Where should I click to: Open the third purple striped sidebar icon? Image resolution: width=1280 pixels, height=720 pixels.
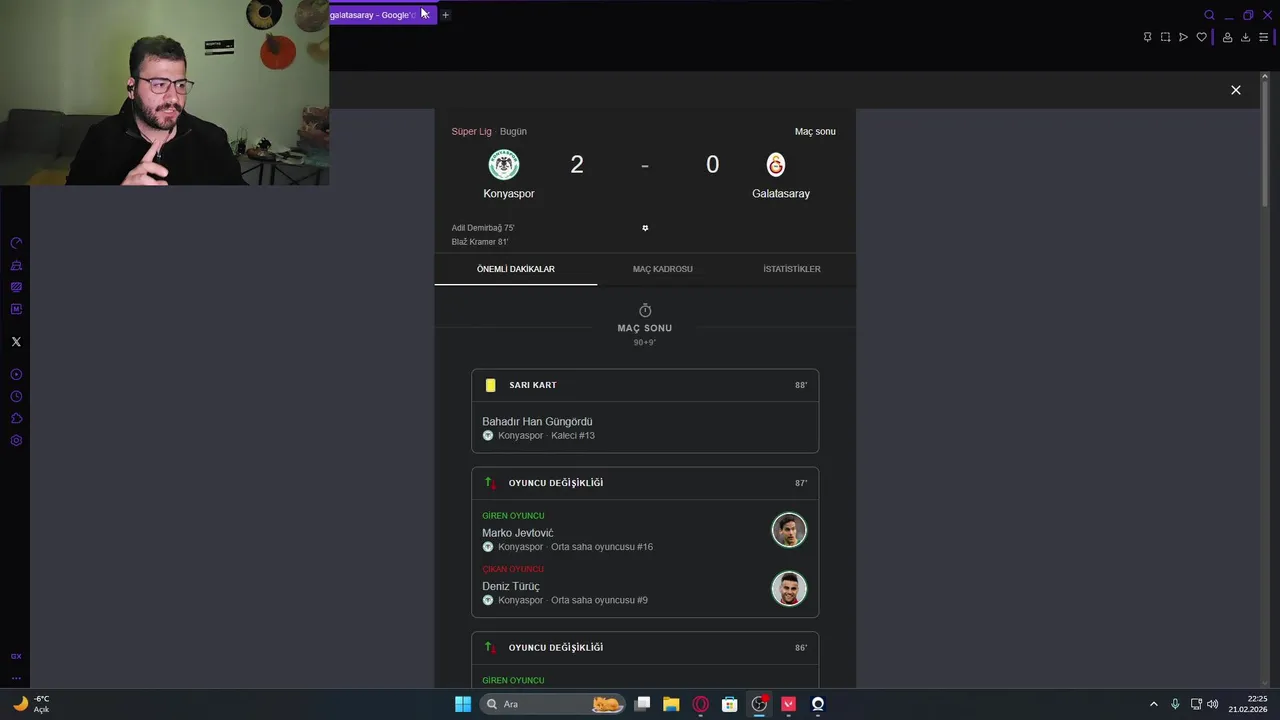point(16,287)
